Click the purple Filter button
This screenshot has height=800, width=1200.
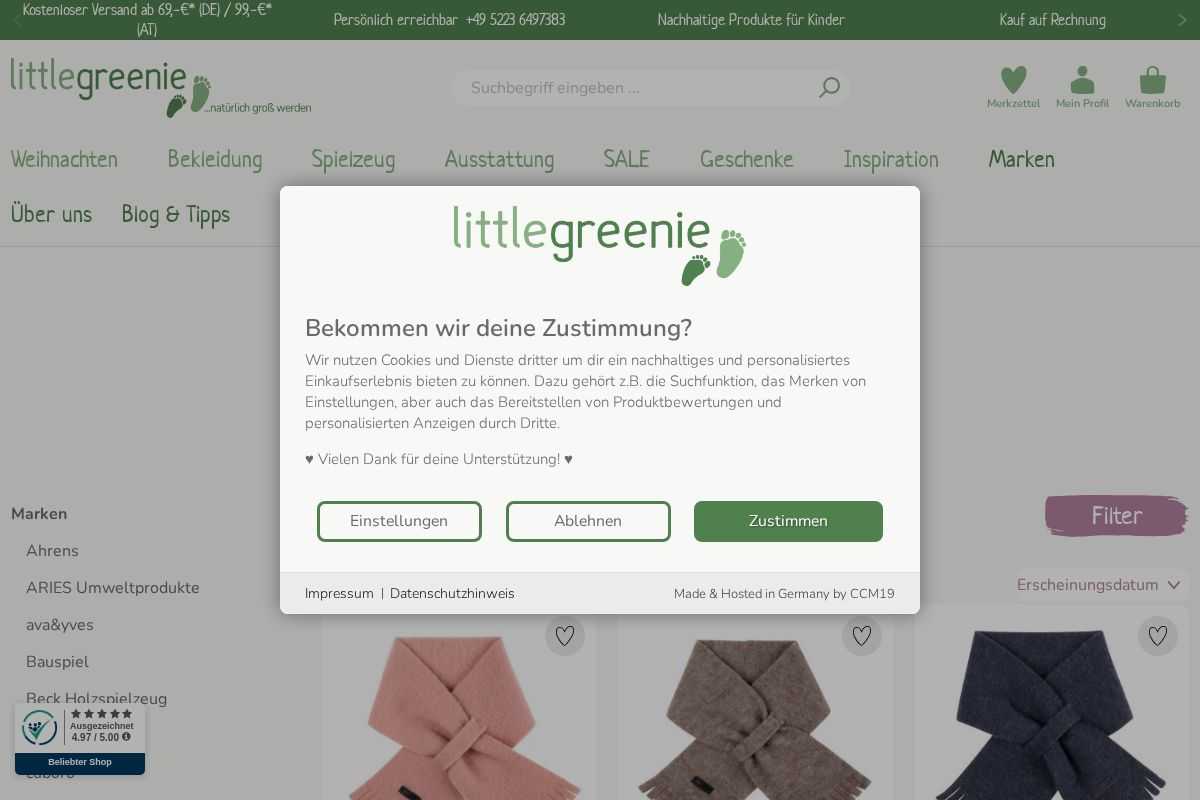(1116, 516)
